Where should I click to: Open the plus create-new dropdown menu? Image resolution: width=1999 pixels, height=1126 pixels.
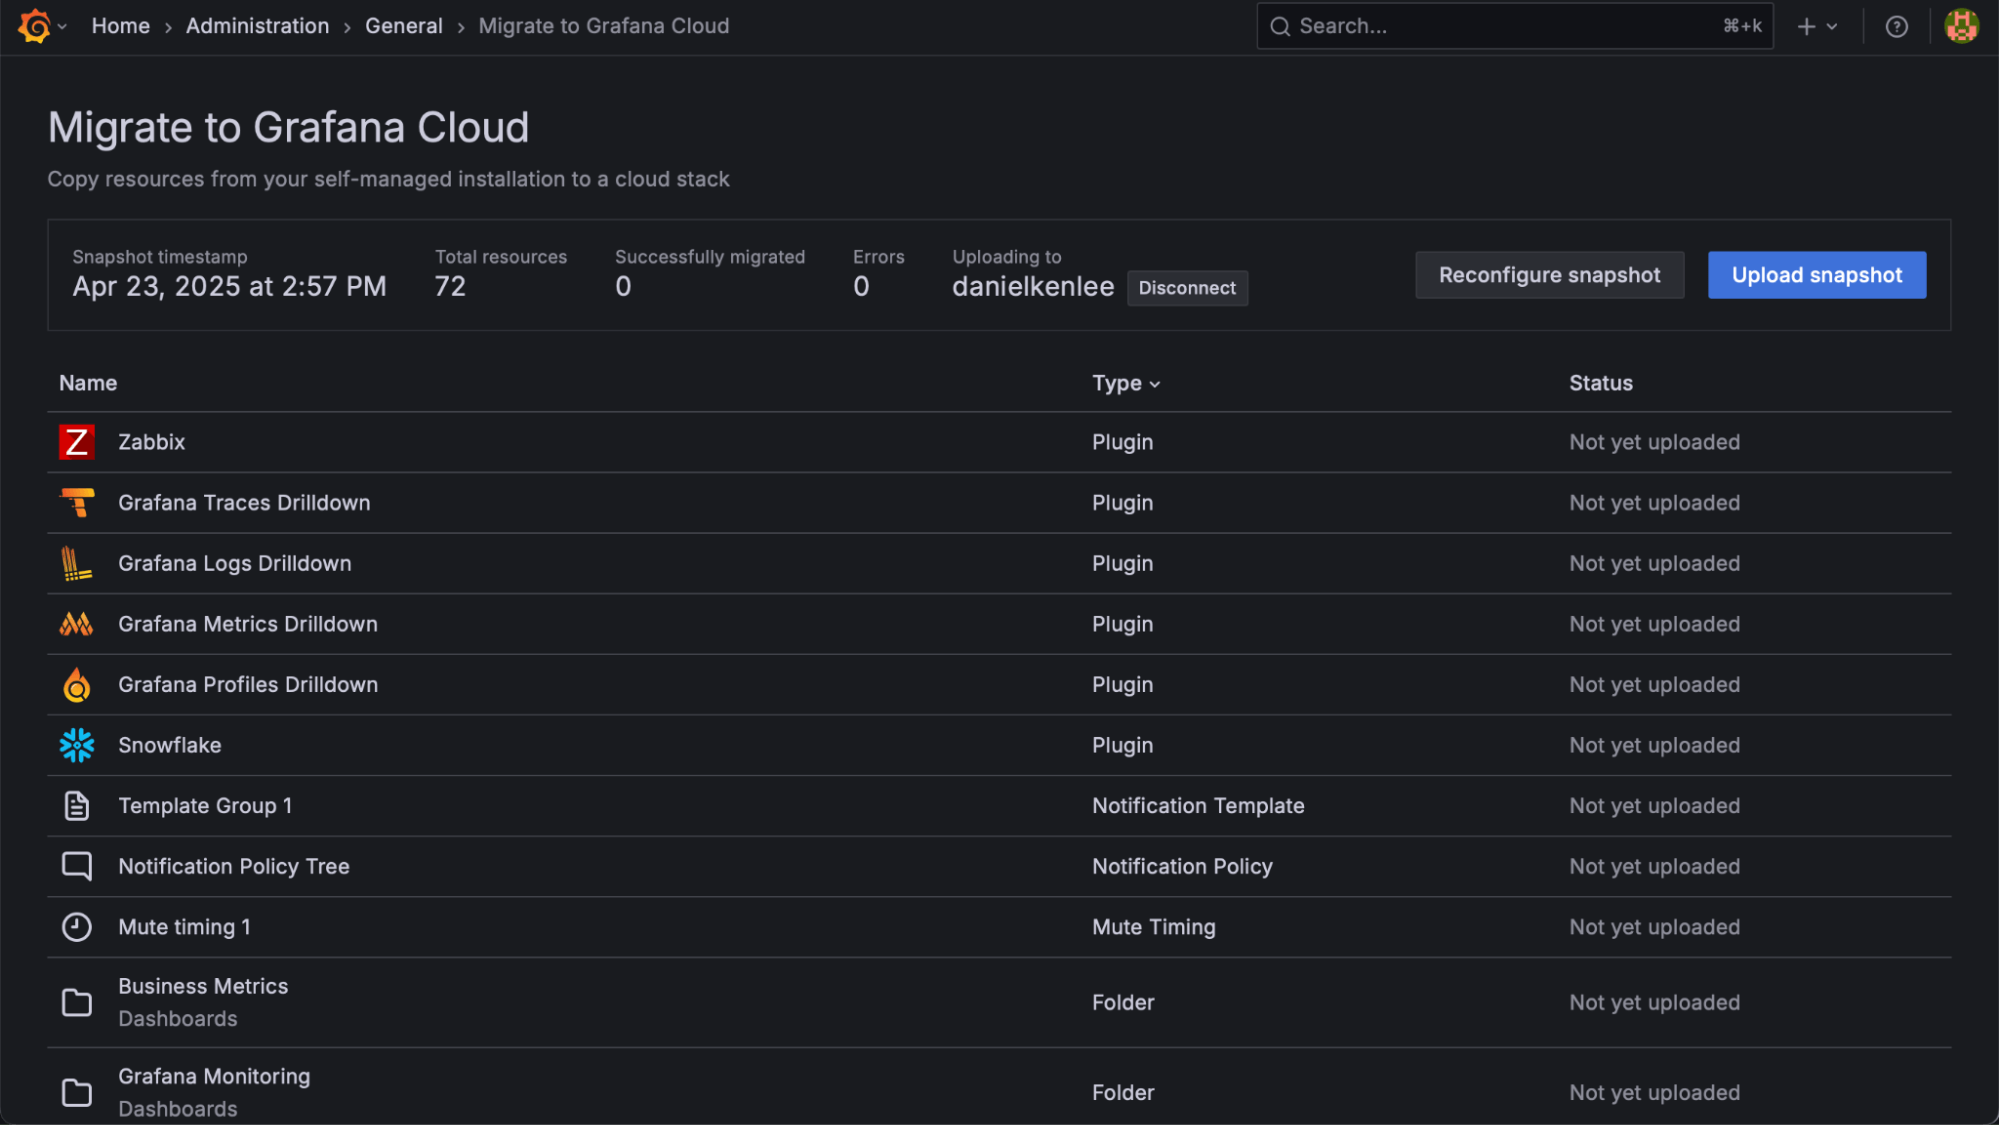(1817, 26)
